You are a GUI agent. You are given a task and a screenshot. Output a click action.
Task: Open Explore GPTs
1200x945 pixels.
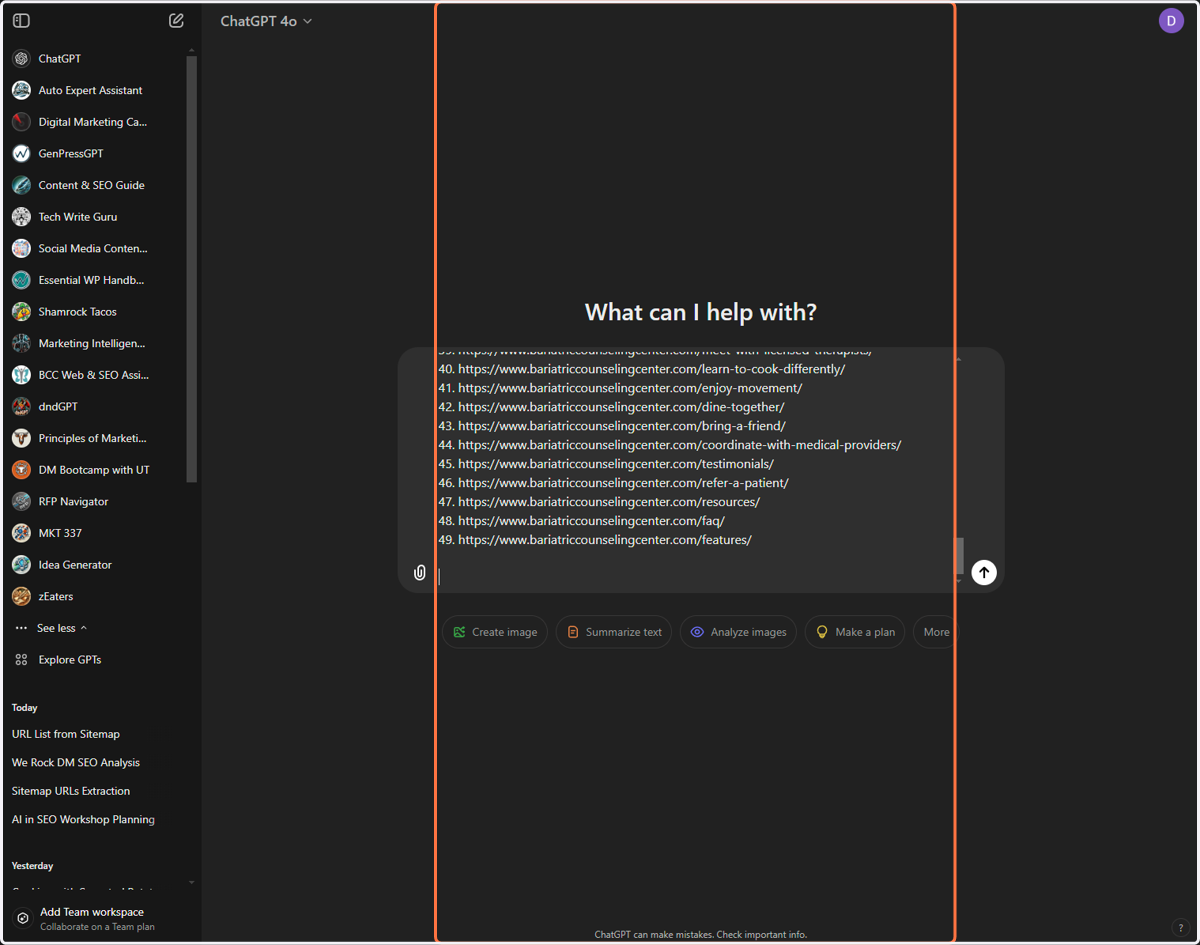tap(69, 660)
